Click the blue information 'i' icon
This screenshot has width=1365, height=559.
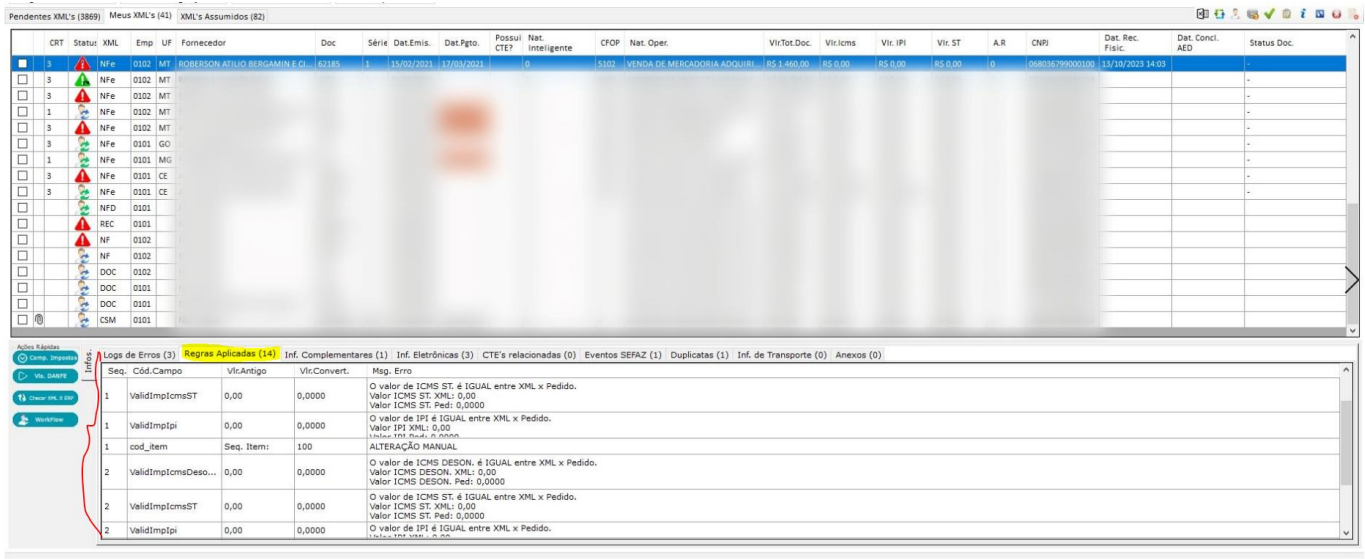tap(1303, 15)
